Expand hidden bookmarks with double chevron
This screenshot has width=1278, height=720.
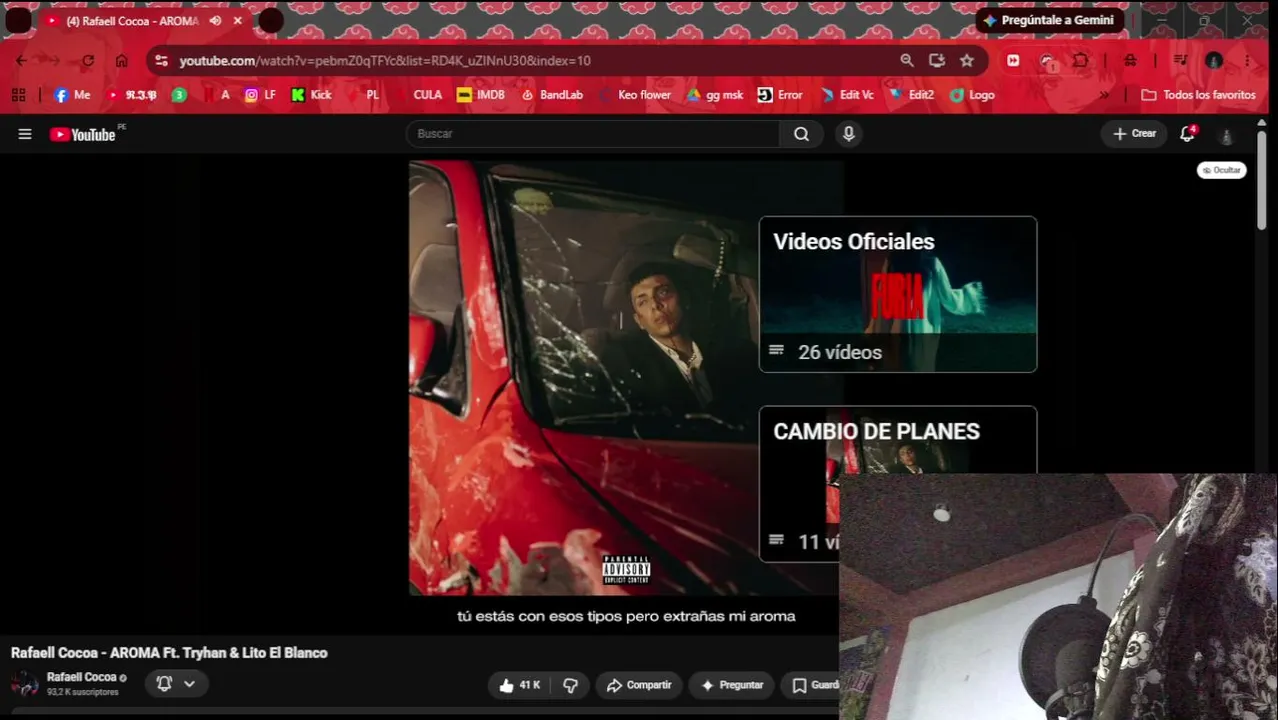1104,95
